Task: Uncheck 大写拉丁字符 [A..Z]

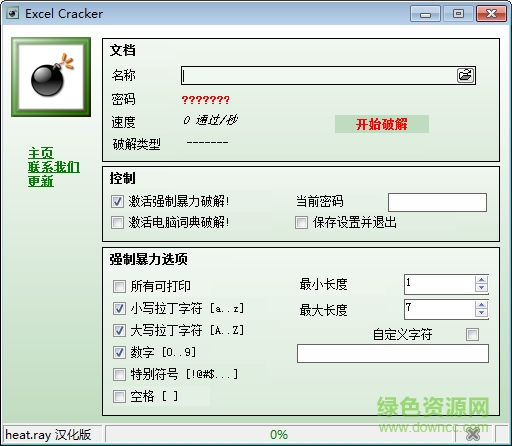Action: (x=119, y=330)
